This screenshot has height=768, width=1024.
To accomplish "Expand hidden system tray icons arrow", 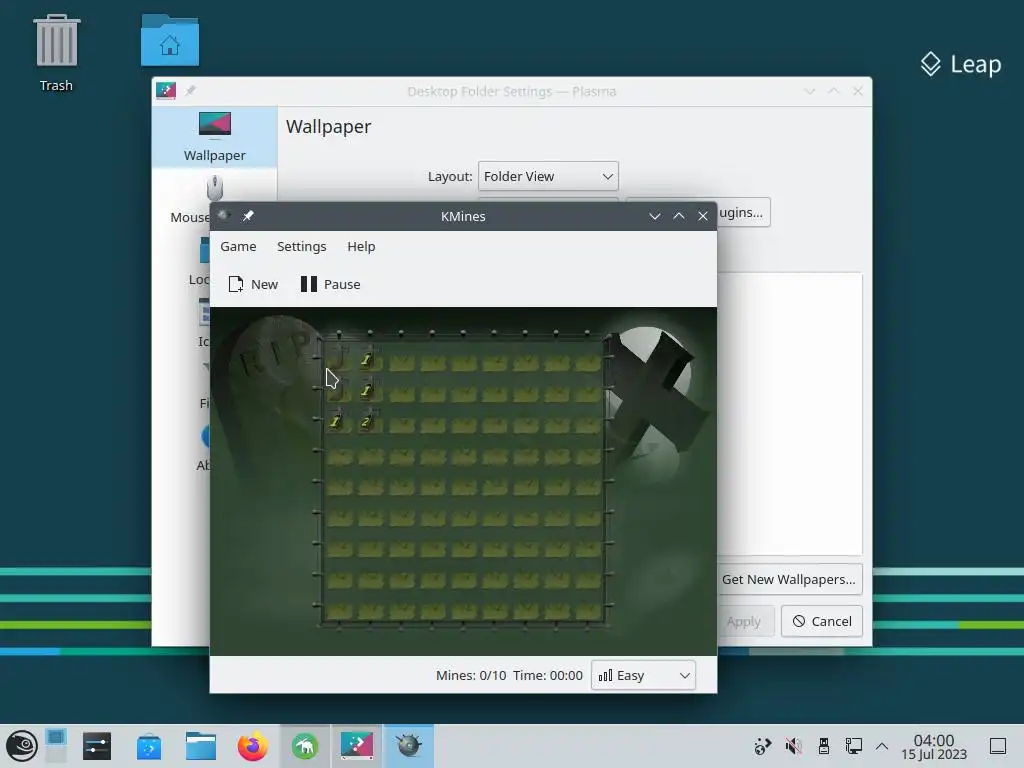I will click(x=882, y=746).
